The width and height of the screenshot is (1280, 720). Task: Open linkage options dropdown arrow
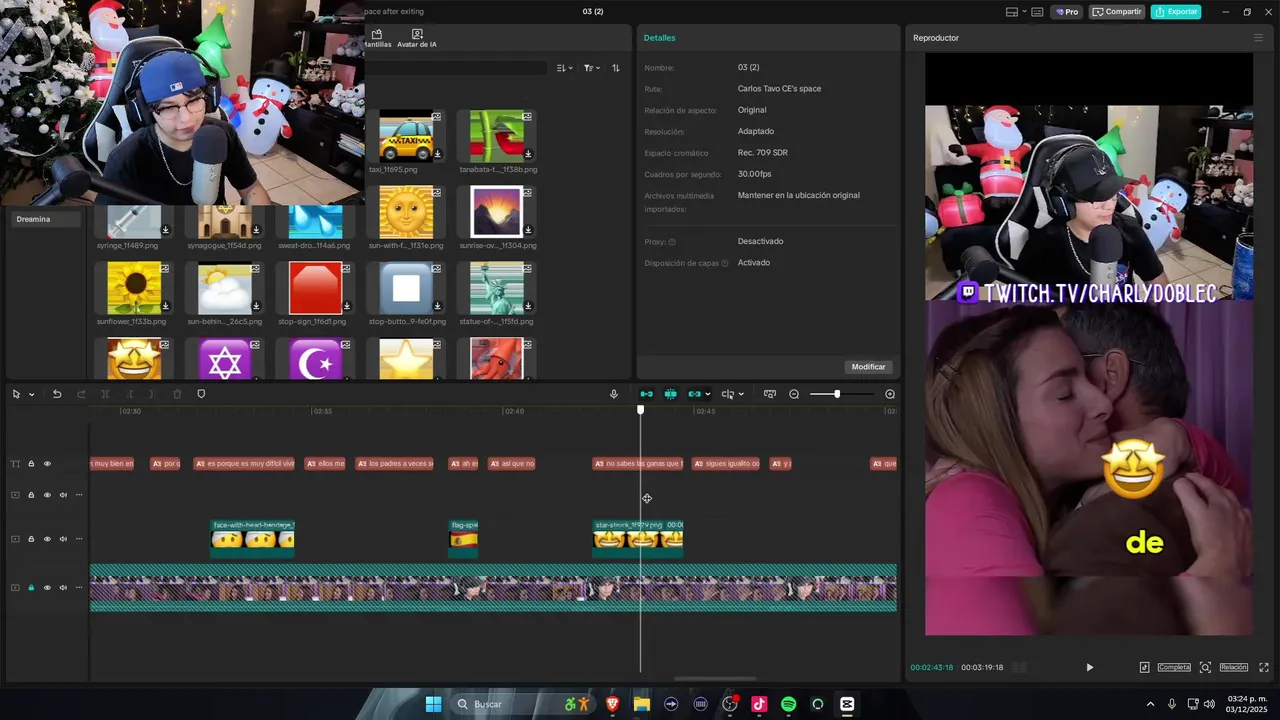708,394
